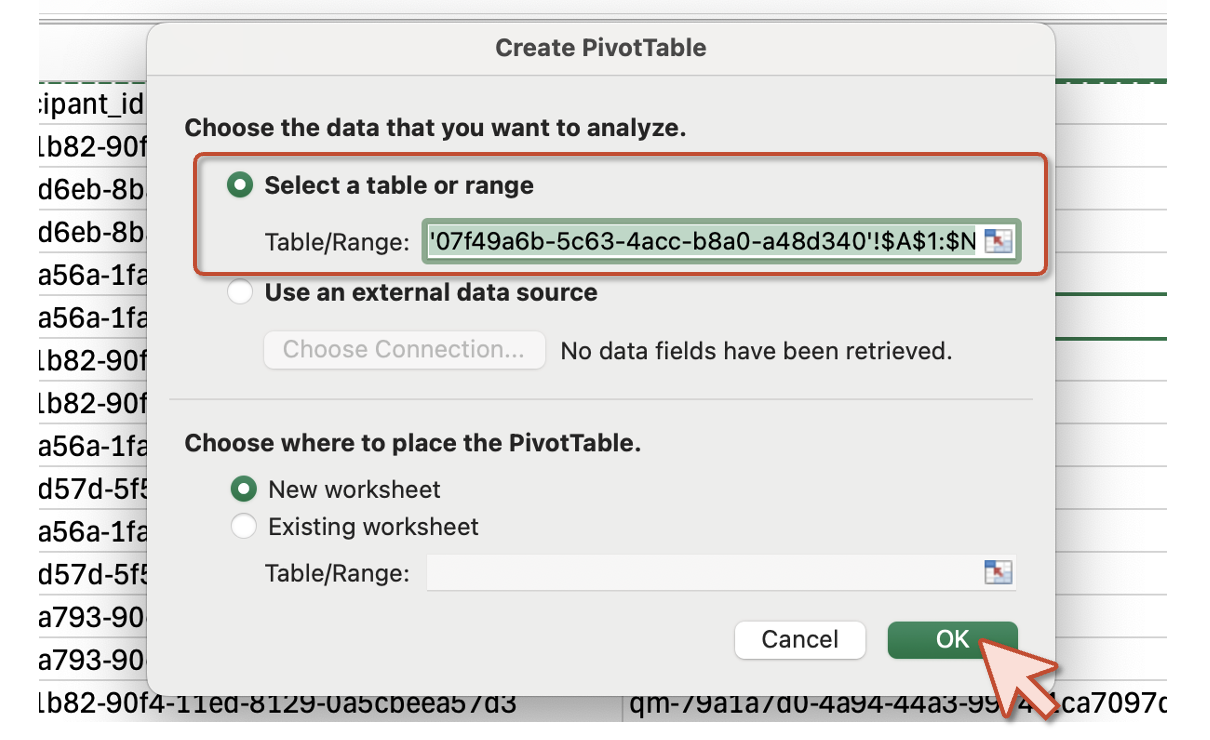Enable the 'Select a table or range' option
Image resolution: width=1210 pixels, height=740 pixels.
coord(240,186)
